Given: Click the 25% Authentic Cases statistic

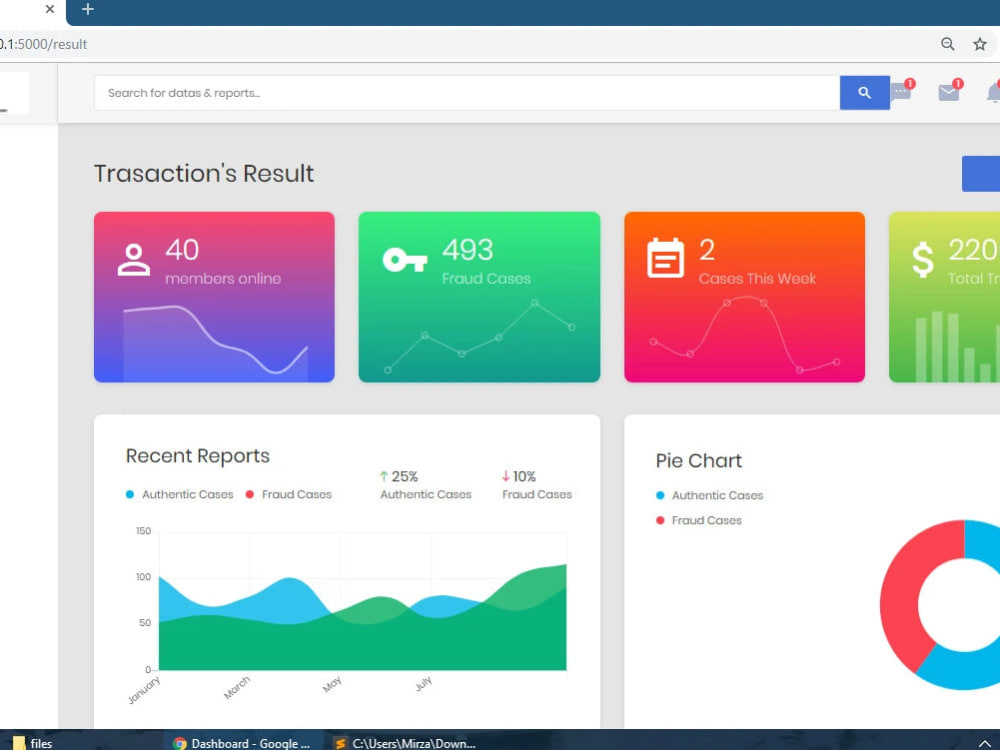Looking at the screenshot, I should (425, 485).
